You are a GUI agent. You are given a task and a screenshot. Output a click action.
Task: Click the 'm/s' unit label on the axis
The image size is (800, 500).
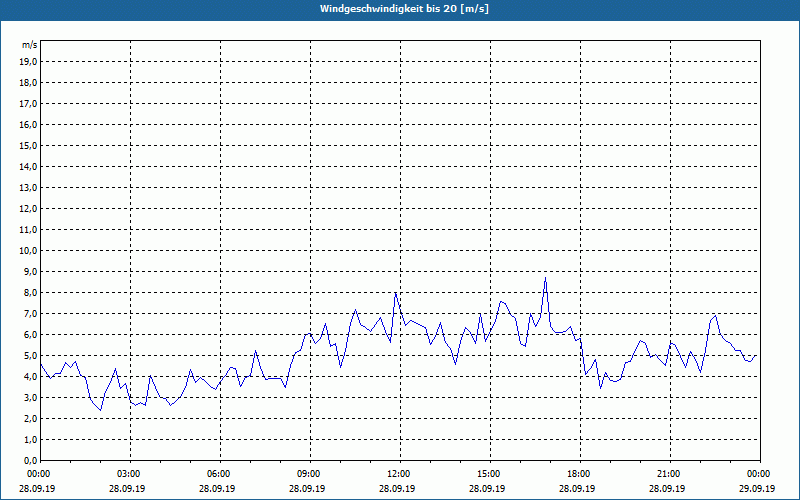30,45
